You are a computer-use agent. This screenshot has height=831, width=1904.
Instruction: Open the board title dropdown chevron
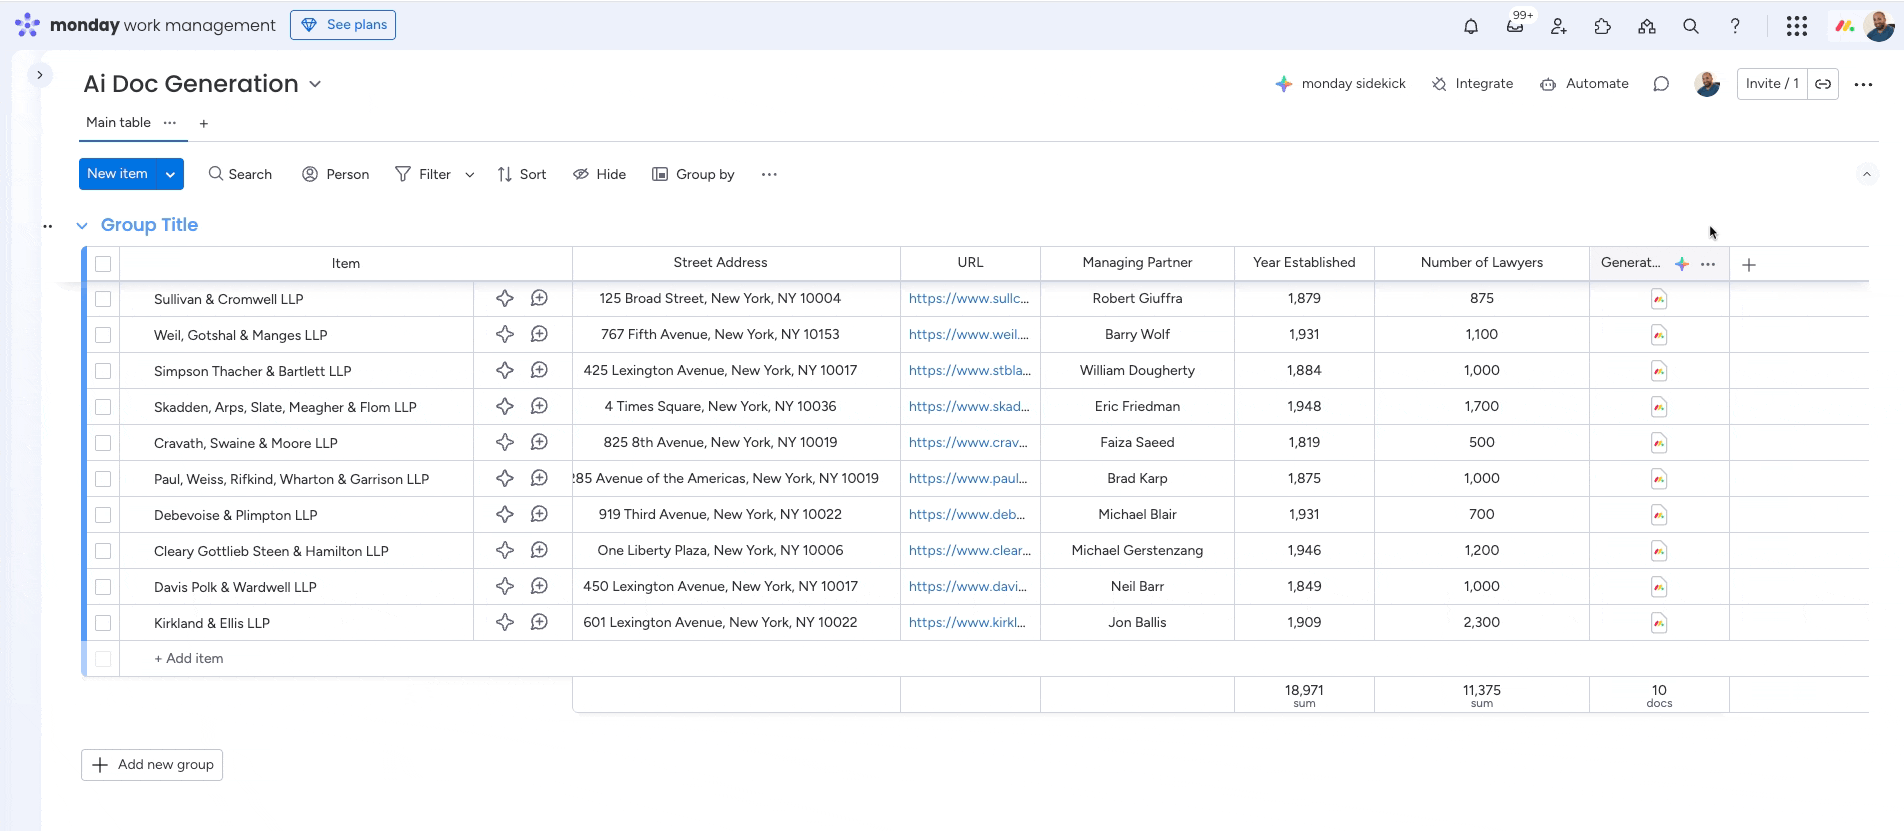point(315,84)
